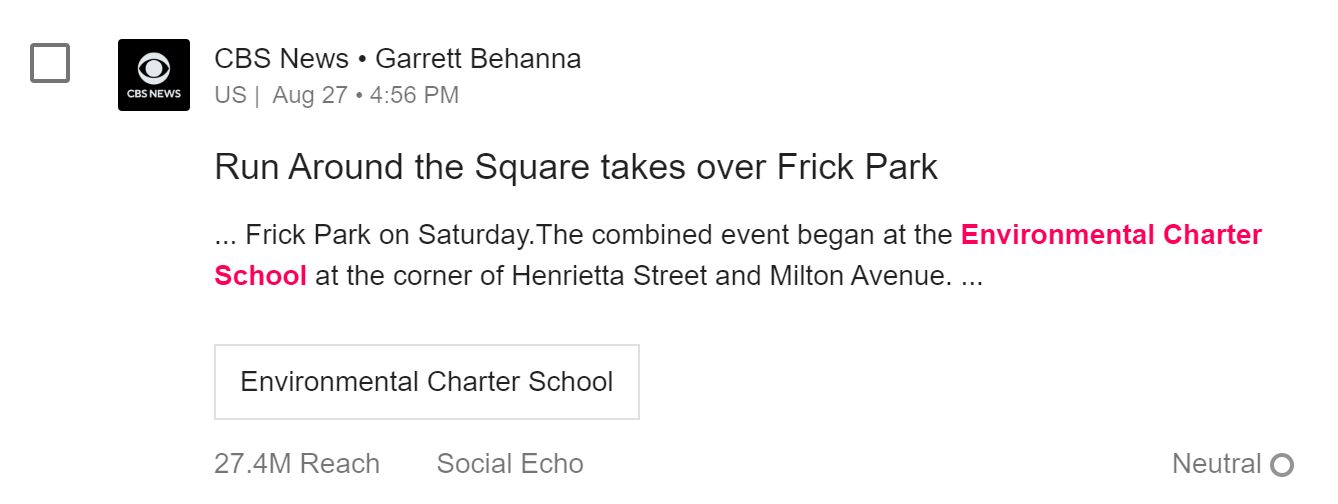1338x504 pixels.
Task: Expand snippet via the trailing ellipsis
Action: 972,277
